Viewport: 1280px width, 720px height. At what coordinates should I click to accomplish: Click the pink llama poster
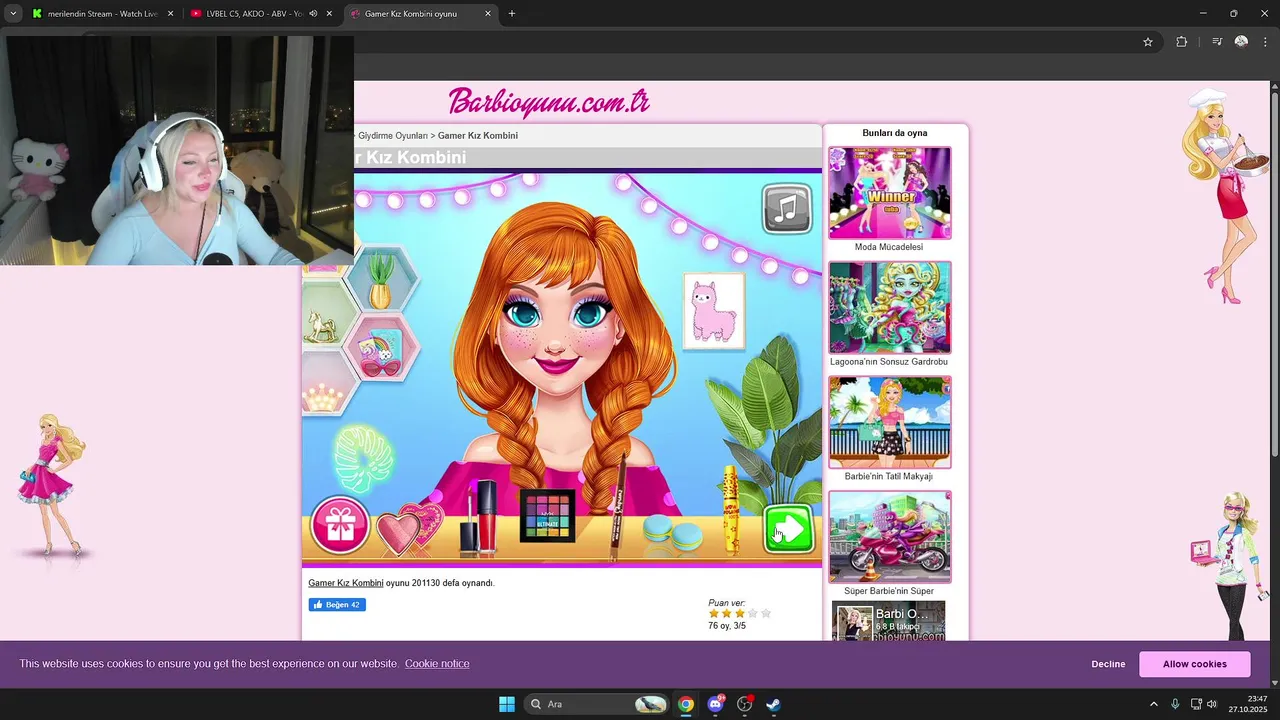pos(714,311)
